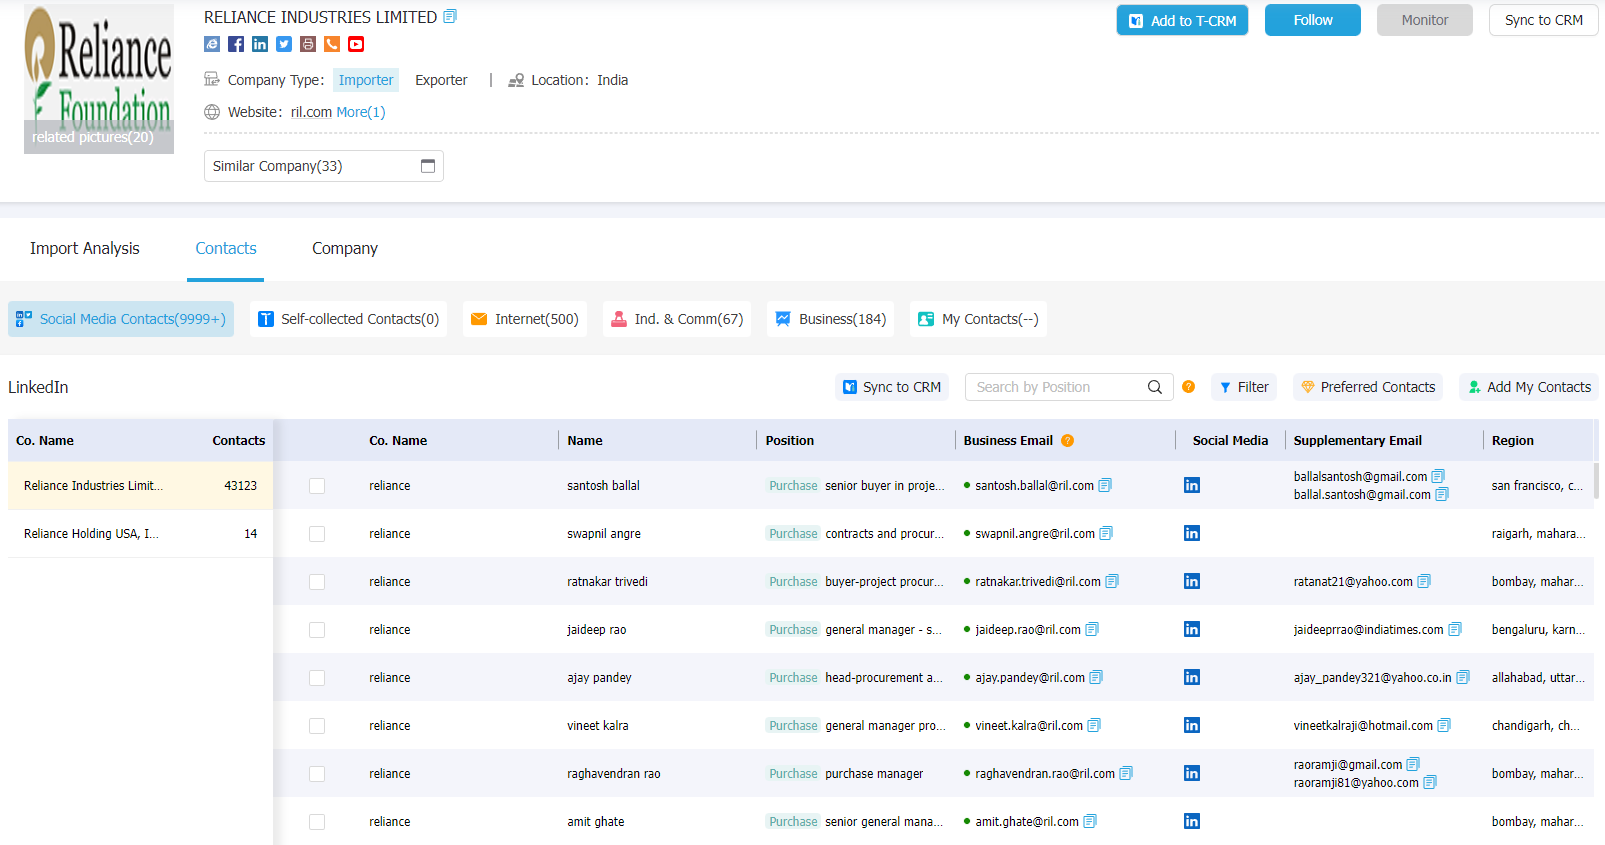Click the Follow button
Screen dimensions: 1605x845
[1313, 20]
